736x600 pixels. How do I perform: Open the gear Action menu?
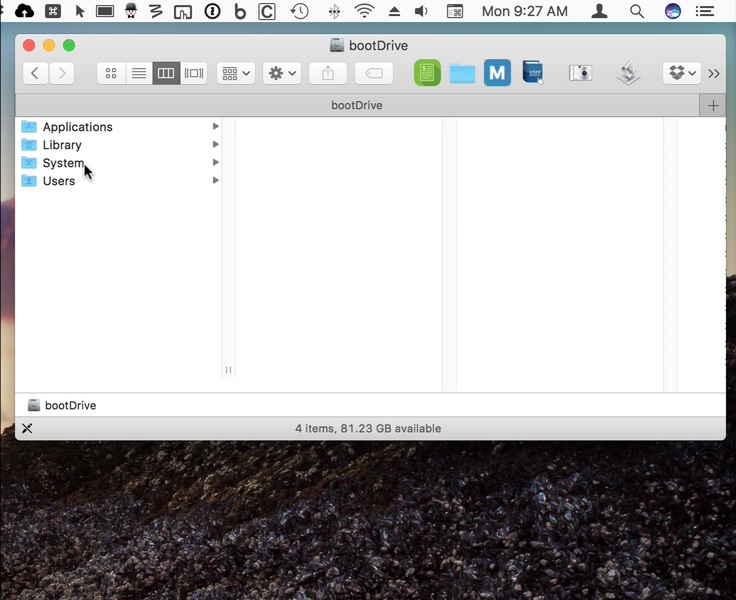(282, 73)
